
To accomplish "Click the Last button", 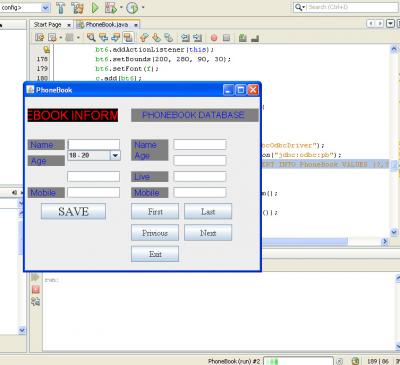I will [208, 211].
